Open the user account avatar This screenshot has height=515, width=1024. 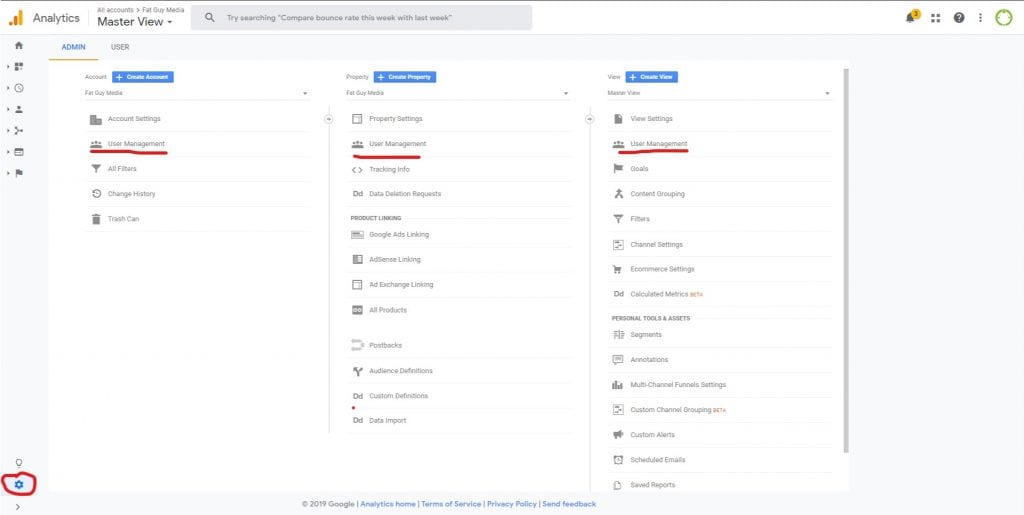tap(1004, 18)
